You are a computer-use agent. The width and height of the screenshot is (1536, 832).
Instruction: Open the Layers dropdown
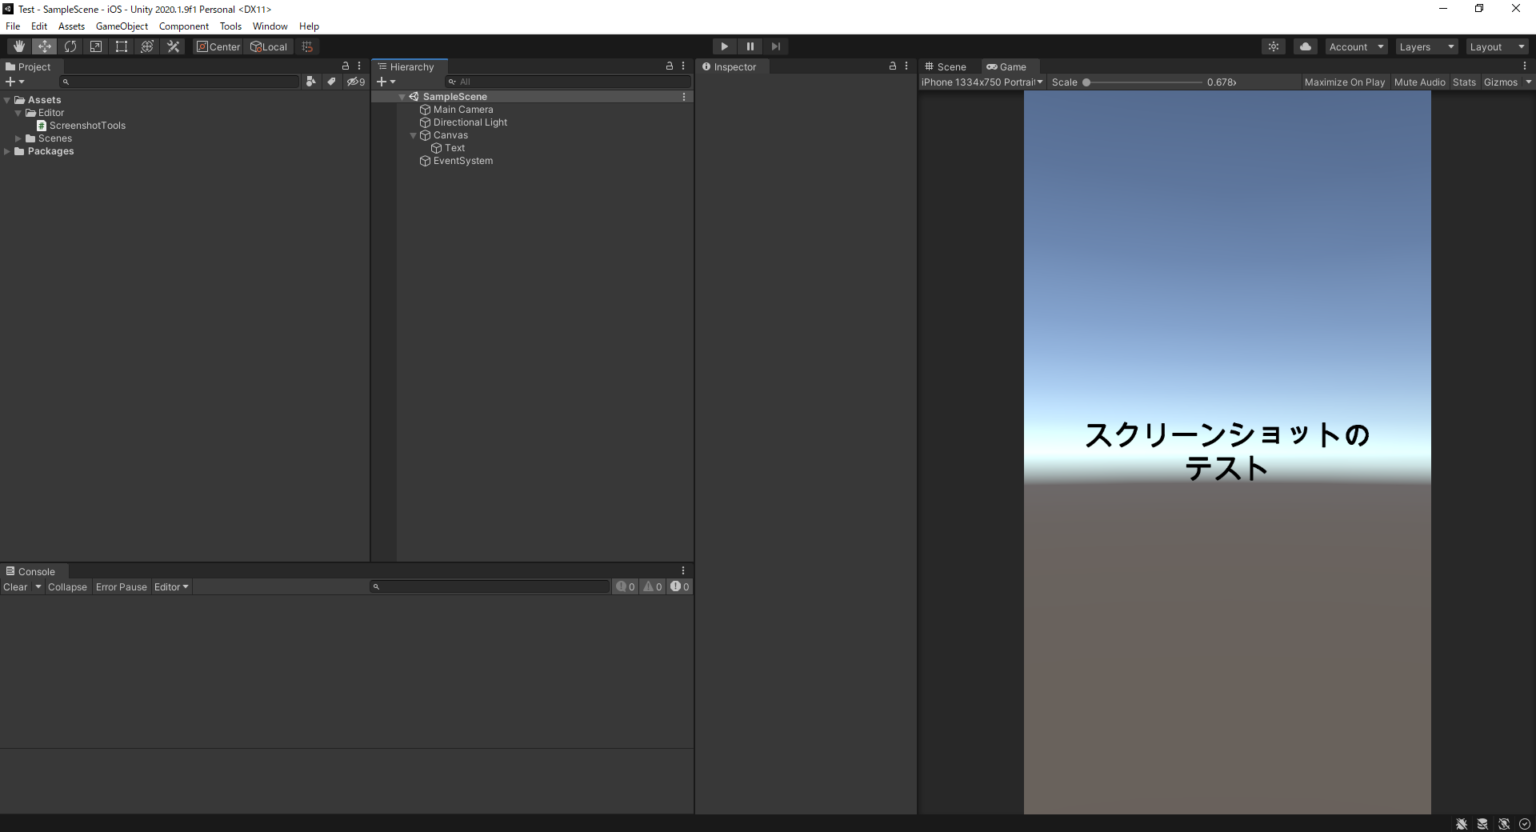tap(1426, 47)
